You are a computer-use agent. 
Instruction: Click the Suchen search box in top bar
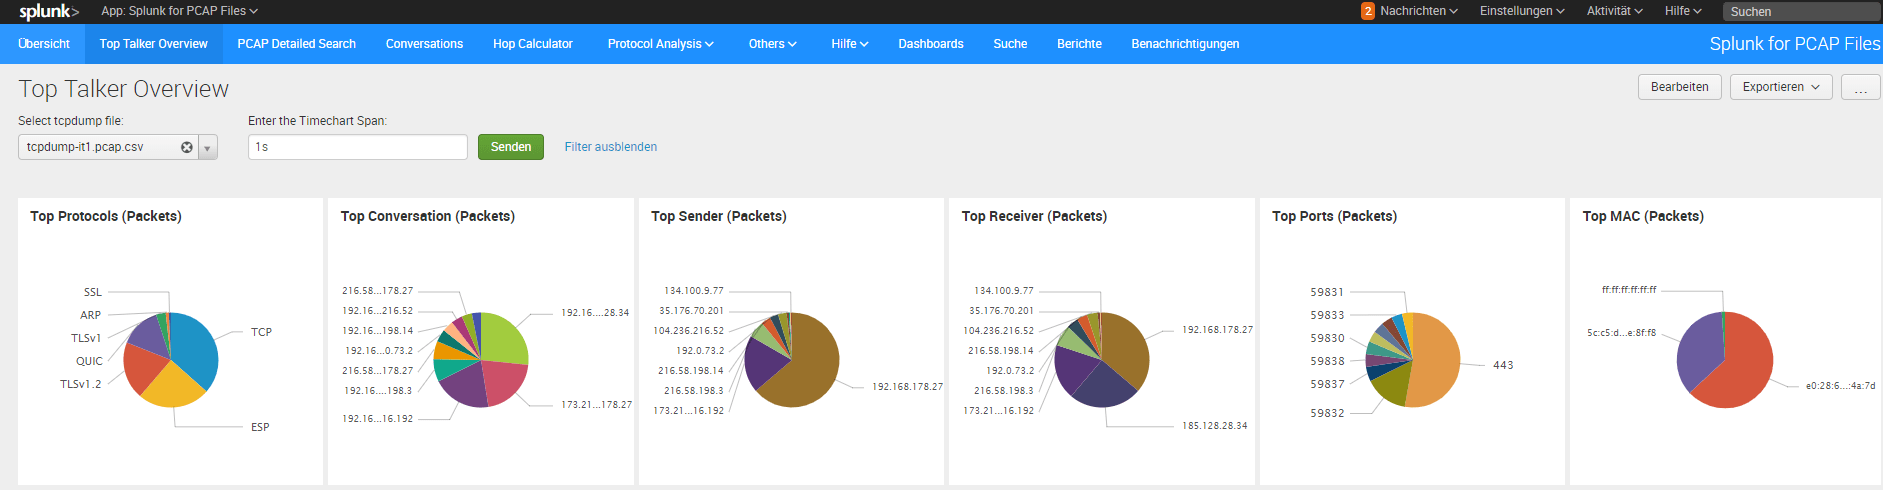[x=1800, y=12]
